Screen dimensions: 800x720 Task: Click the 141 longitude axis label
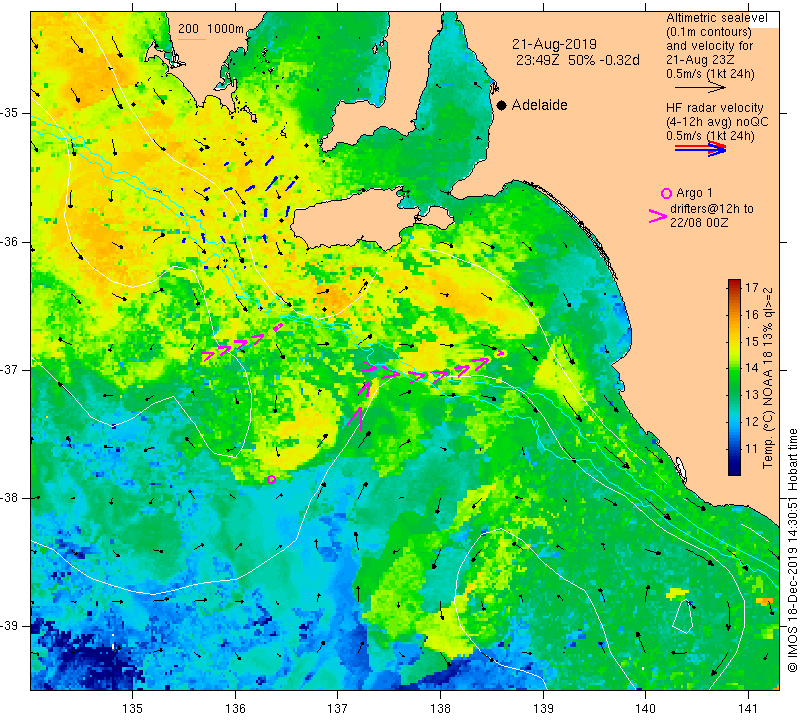pos(748,709)
